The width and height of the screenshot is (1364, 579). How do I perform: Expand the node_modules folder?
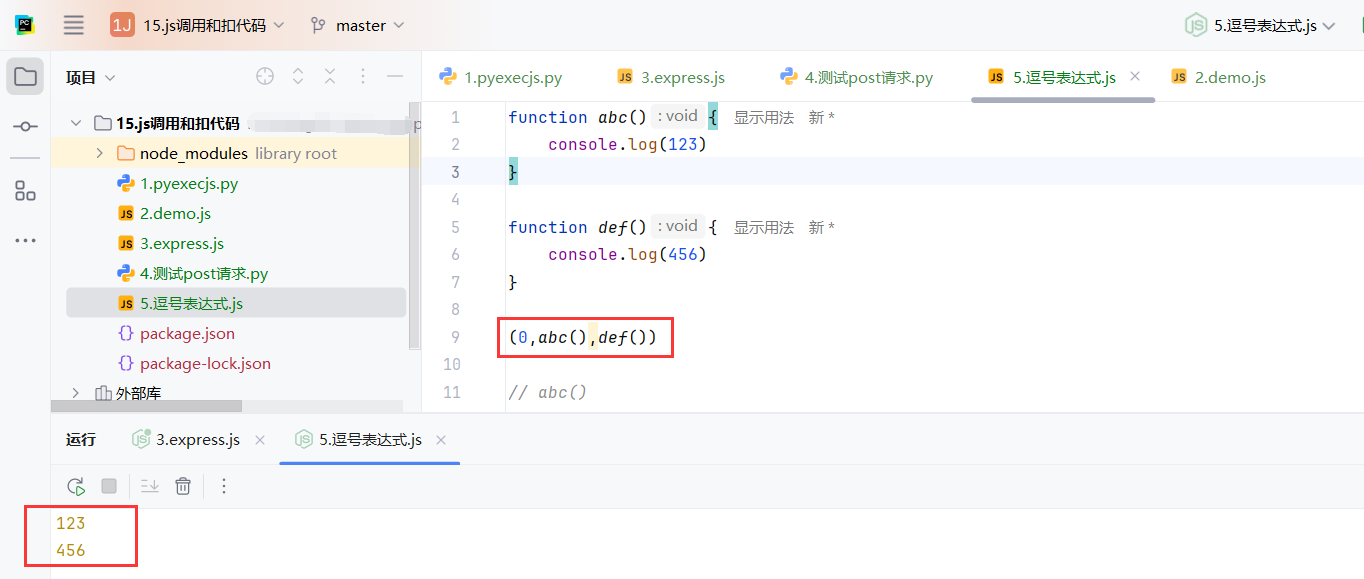point(99,153)
